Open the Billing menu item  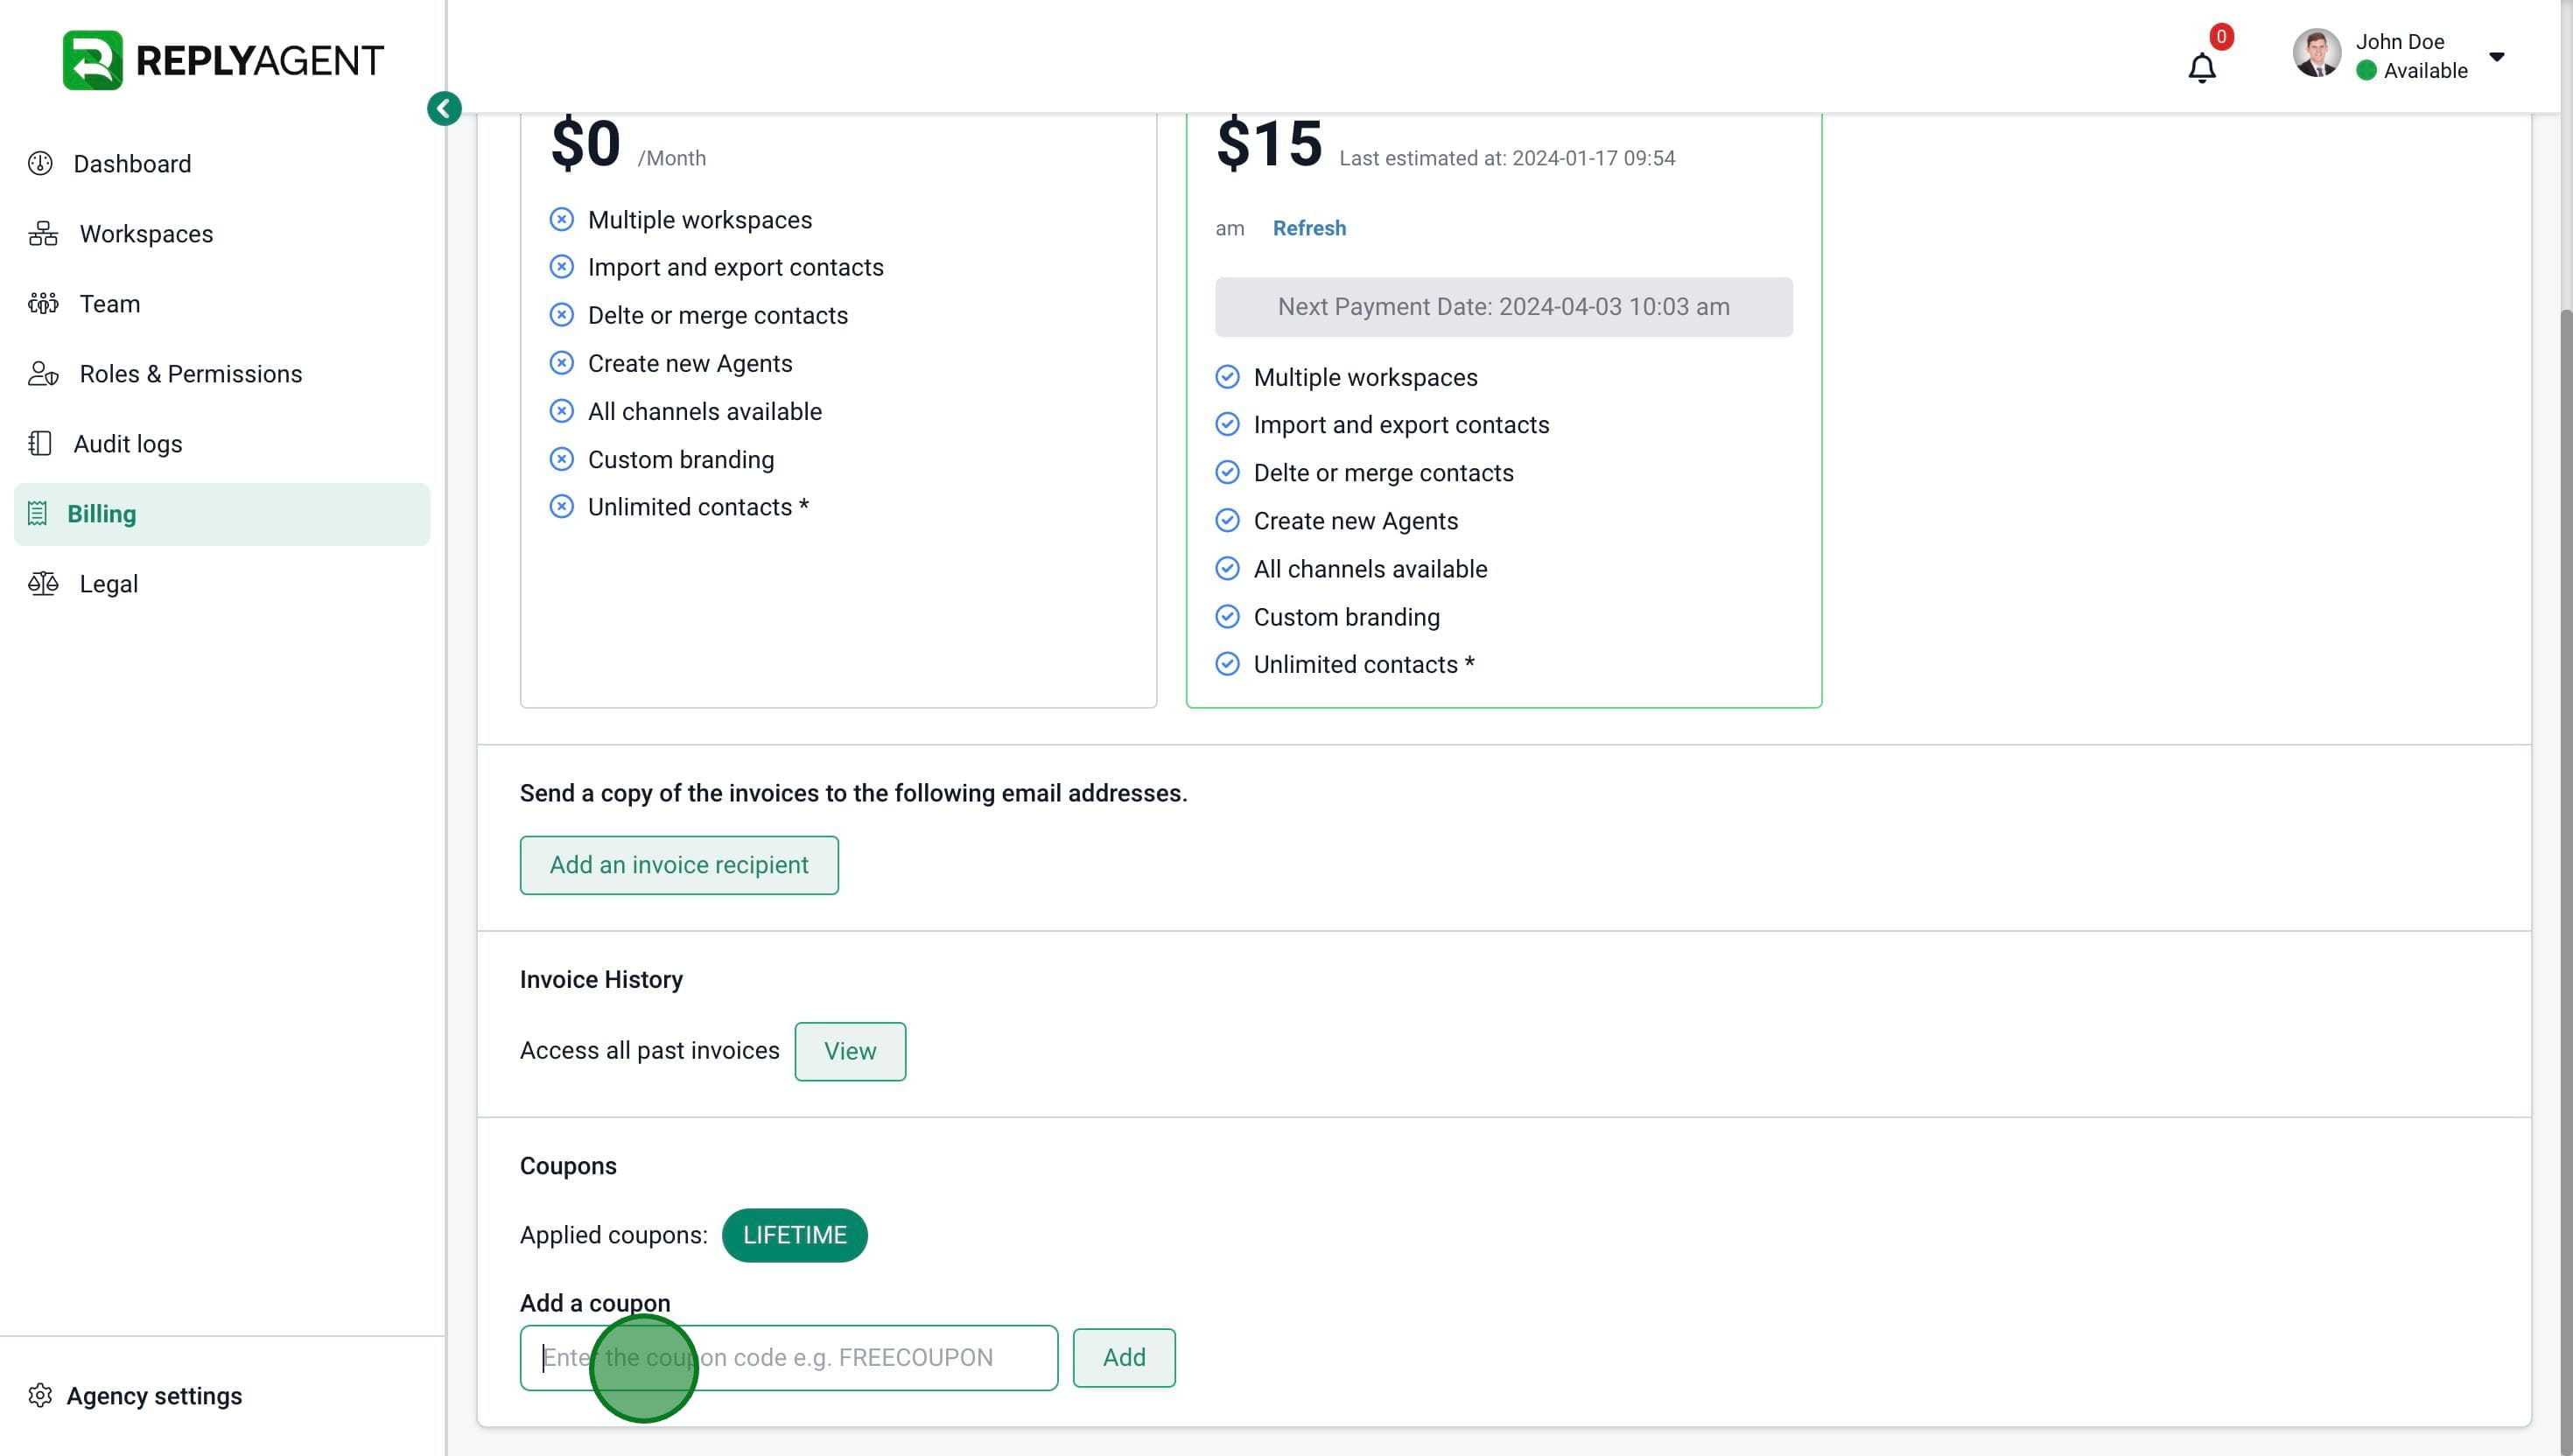pos(102,514)
